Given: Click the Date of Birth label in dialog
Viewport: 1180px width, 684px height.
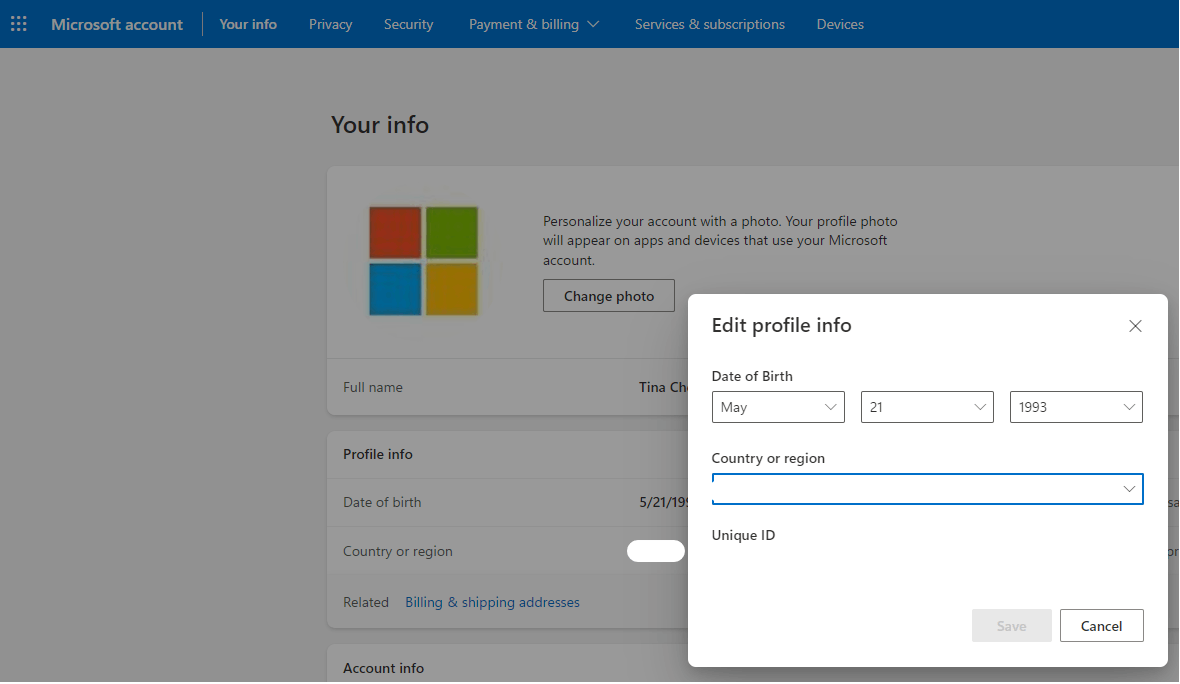Looking at the screenshot, I should (752, 376).
